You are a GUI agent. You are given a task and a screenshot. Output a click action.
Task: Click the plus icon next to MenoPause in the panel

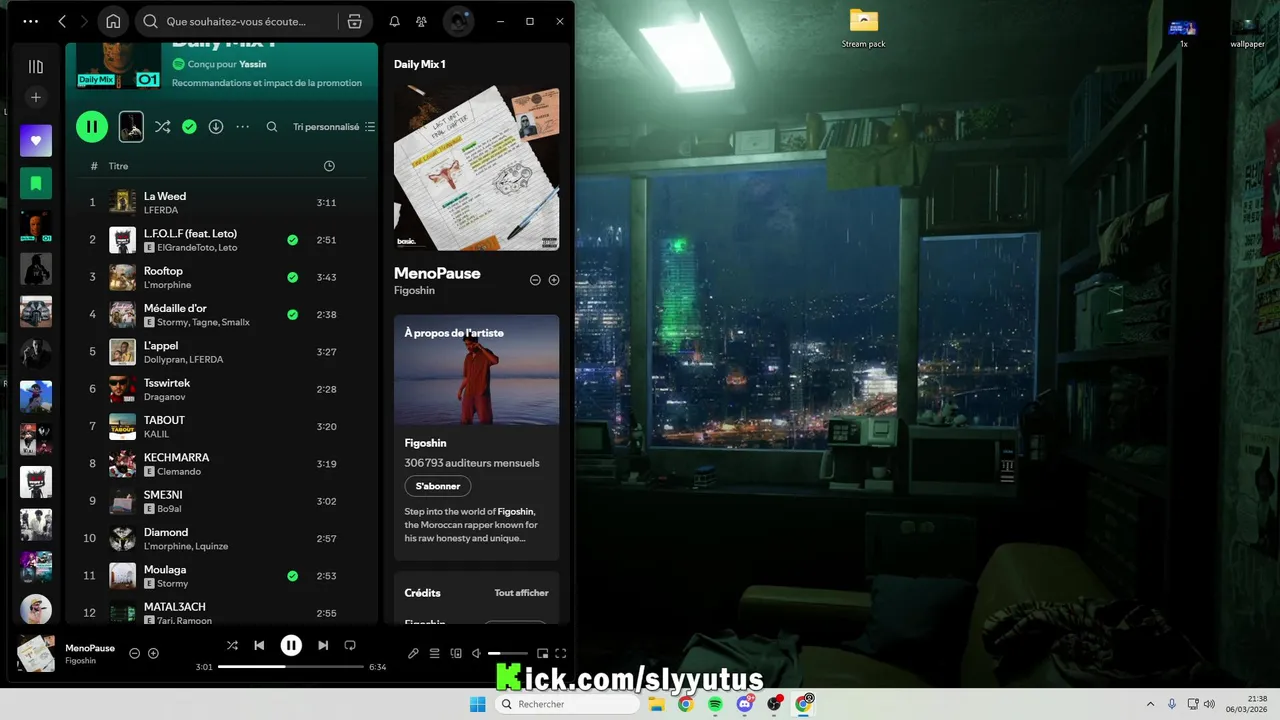[554, 280]
